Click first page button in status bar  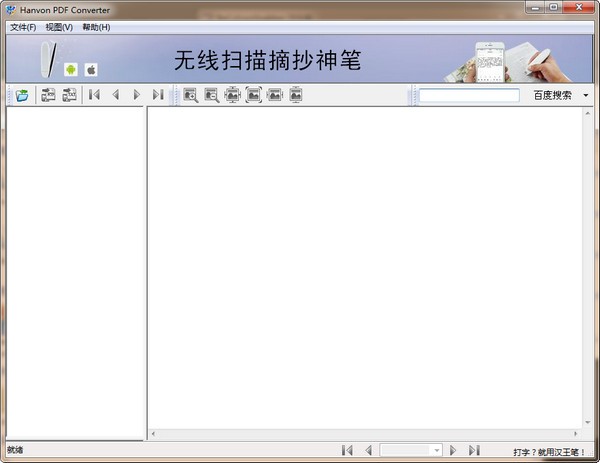pos(347,450)
